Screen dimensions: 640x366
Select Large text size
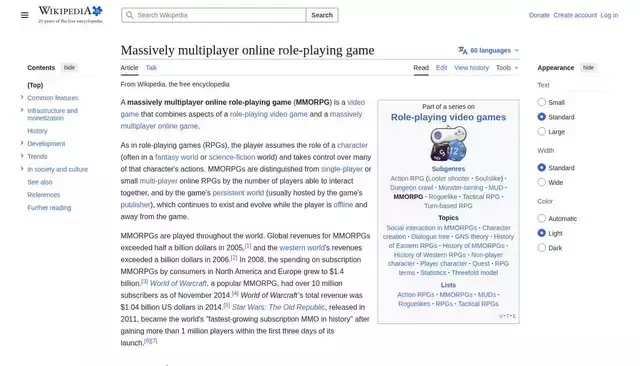(542, 131)
